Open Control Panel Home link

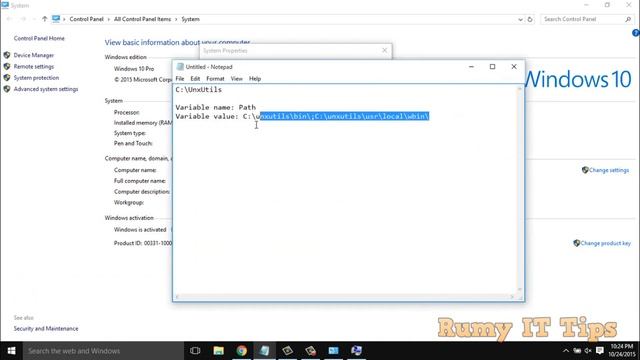pyautogui.click(x=39, y=38)
